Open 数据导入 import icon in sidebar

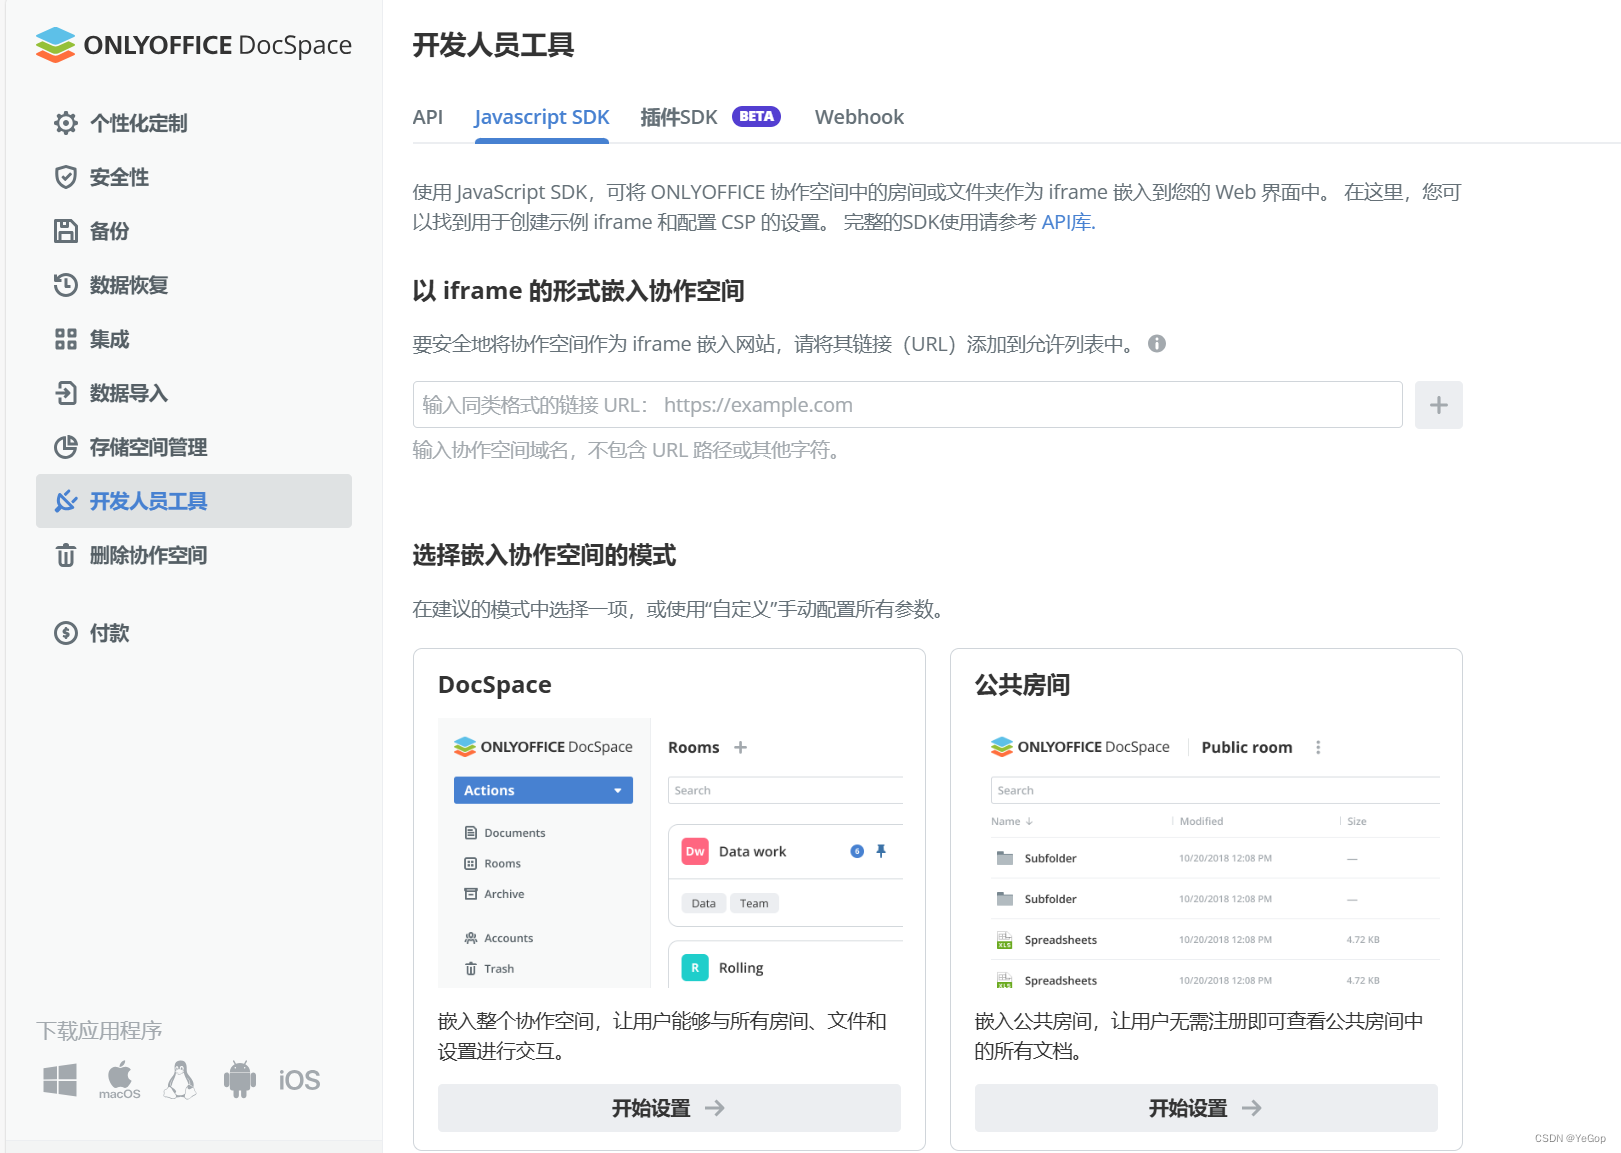(66, 393)
